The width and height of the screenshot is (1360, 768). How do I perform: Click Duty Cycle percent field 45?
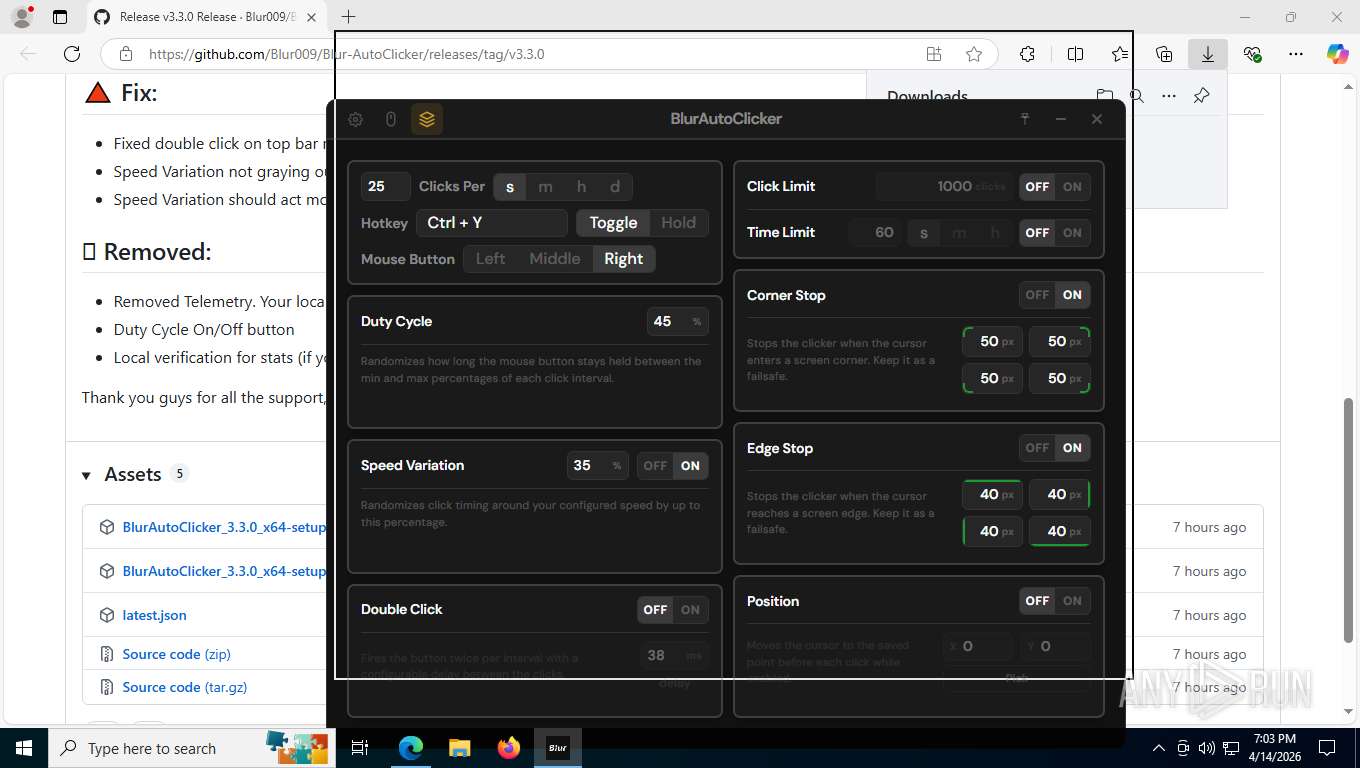pos(678,322)
